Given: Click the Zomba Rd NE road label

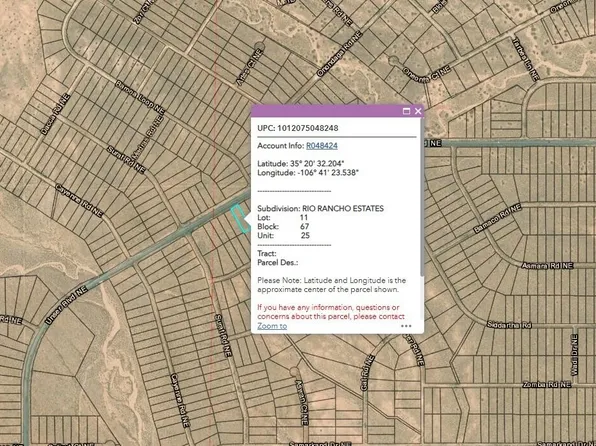Looking at the screenshot, I should click(547, 385).
